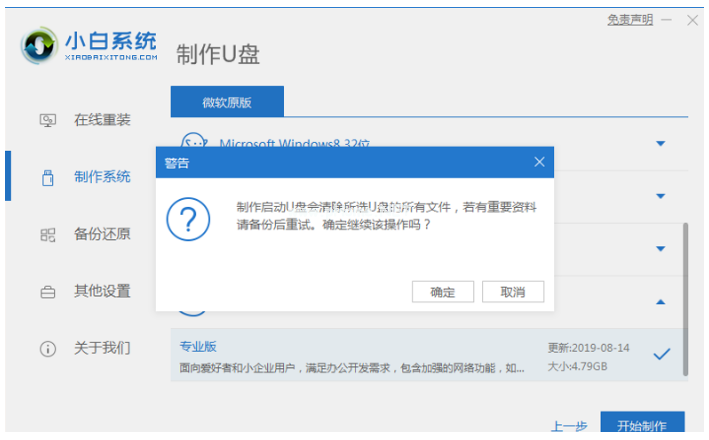Click the 制作系统 USB drive icon
709x440 pixels.
click(x=47, y=178)
